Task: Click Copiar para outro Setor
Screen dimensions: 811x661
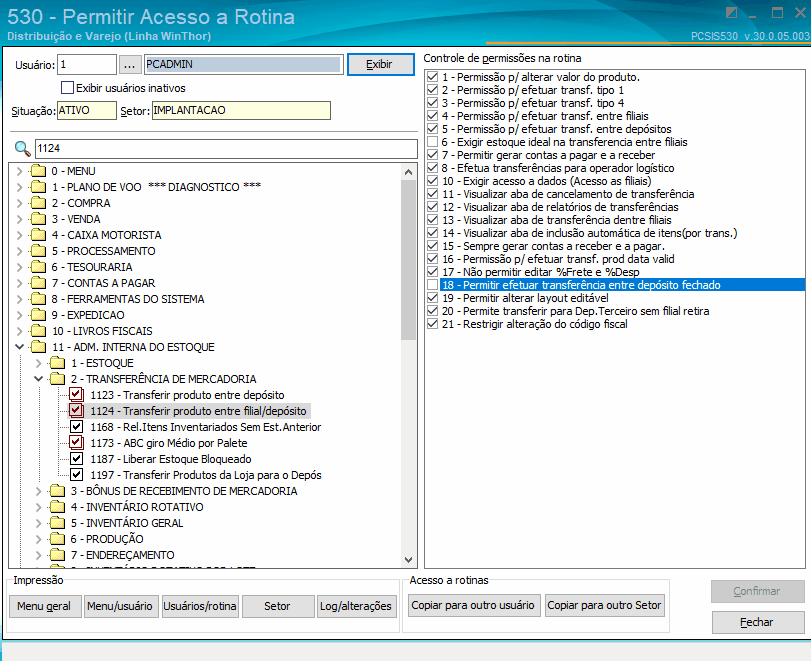Action: tap(605, 606)
